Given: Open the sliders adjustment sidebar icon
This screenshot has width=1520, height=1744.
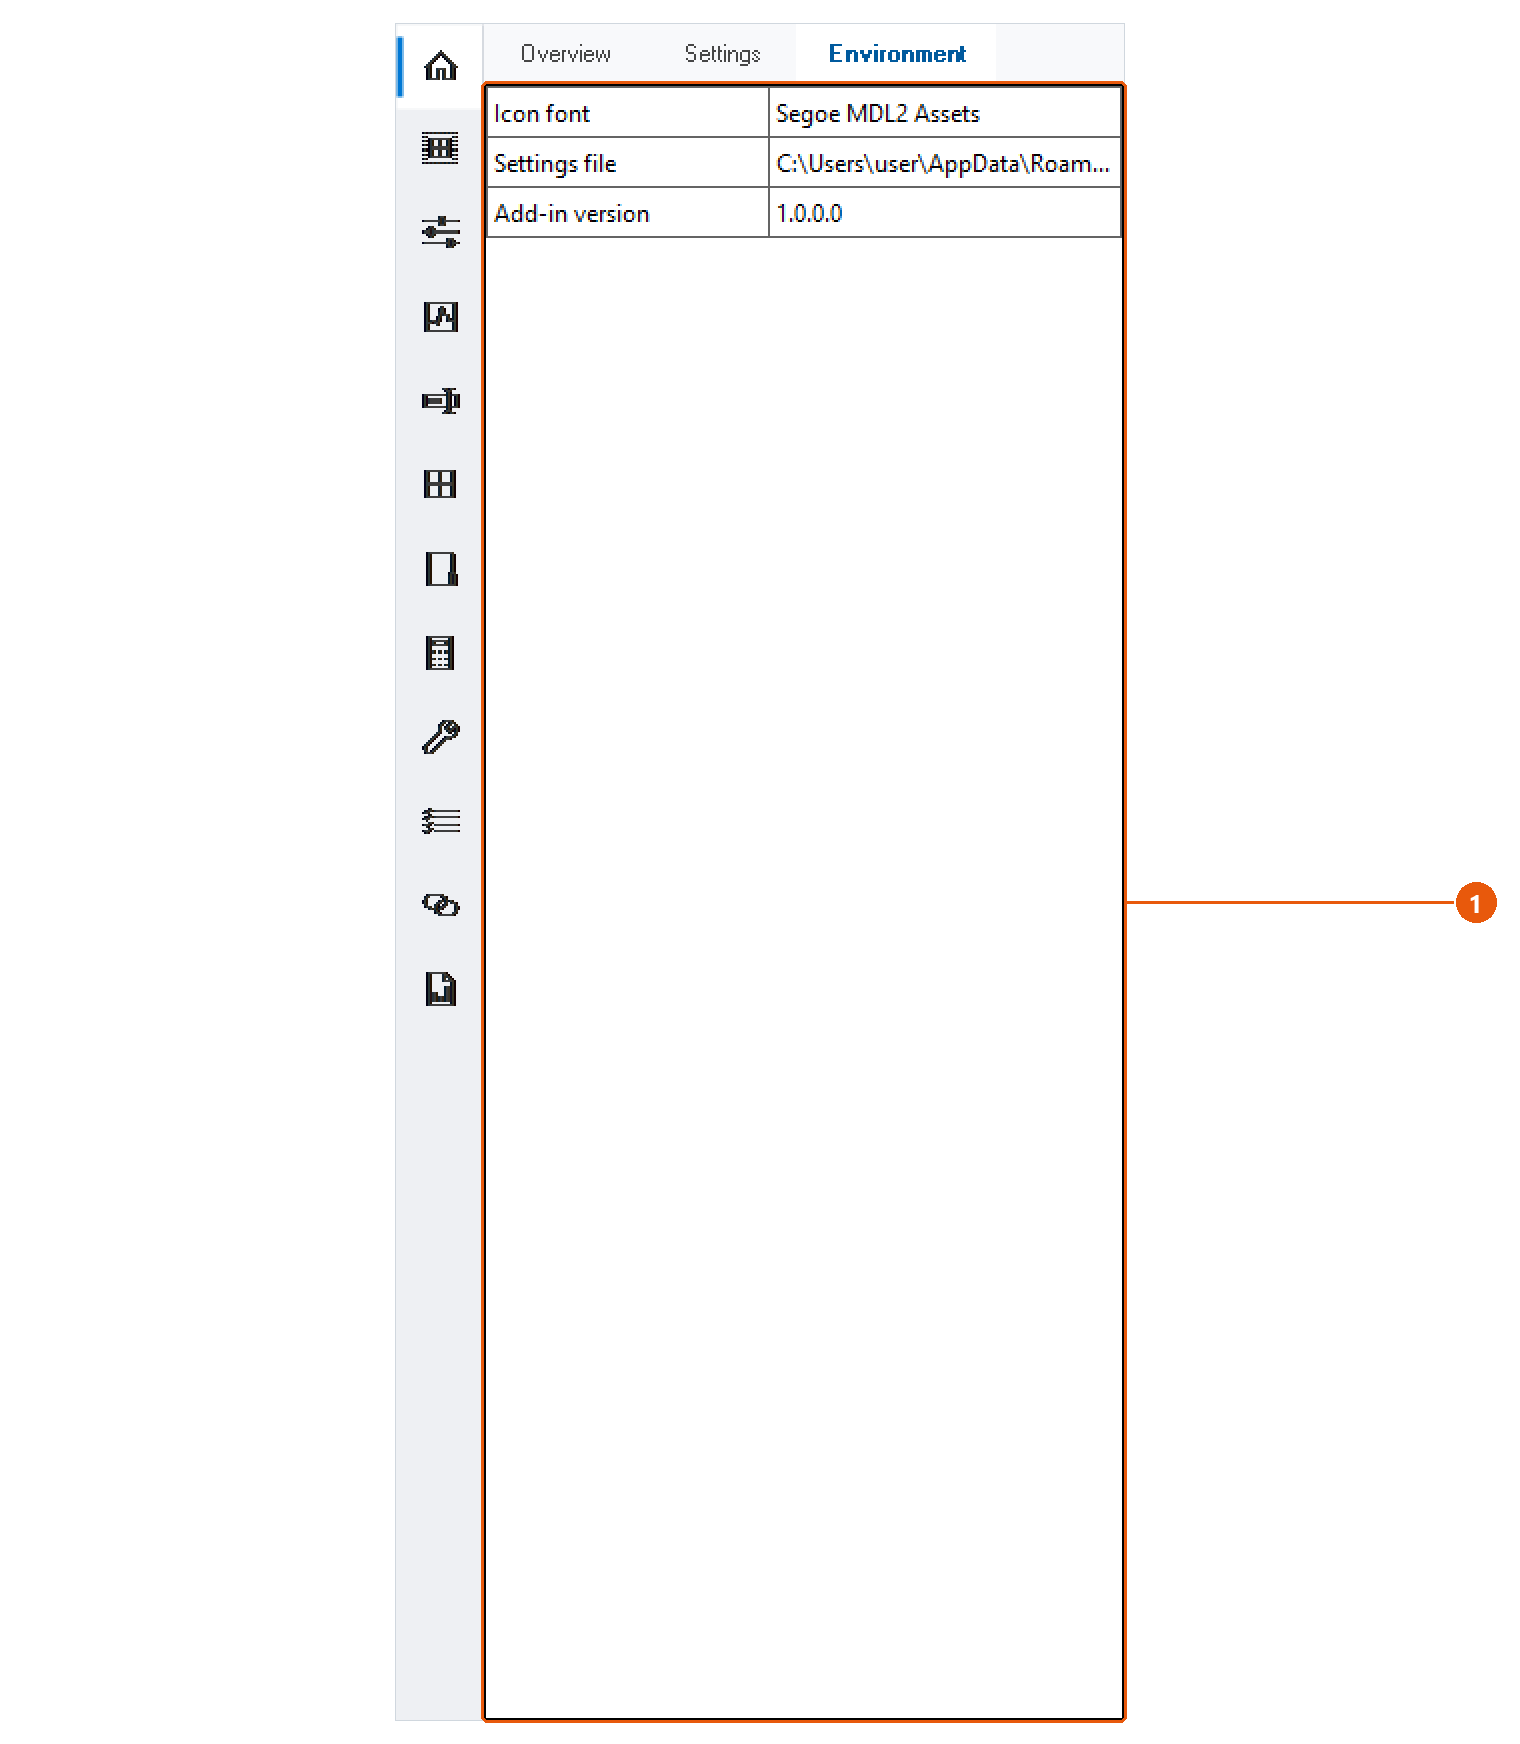Looking at the screenshot, I should point(440,233).
